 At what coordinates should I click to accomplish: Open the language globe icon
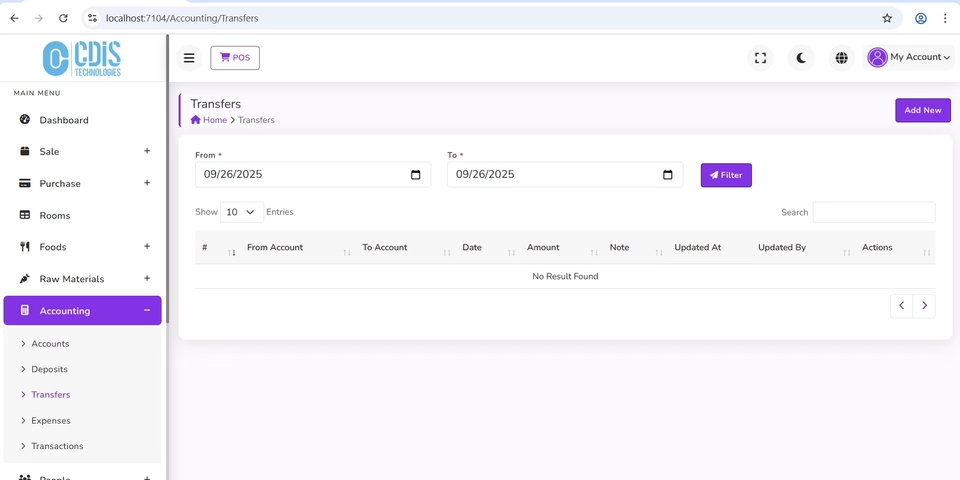842,58
